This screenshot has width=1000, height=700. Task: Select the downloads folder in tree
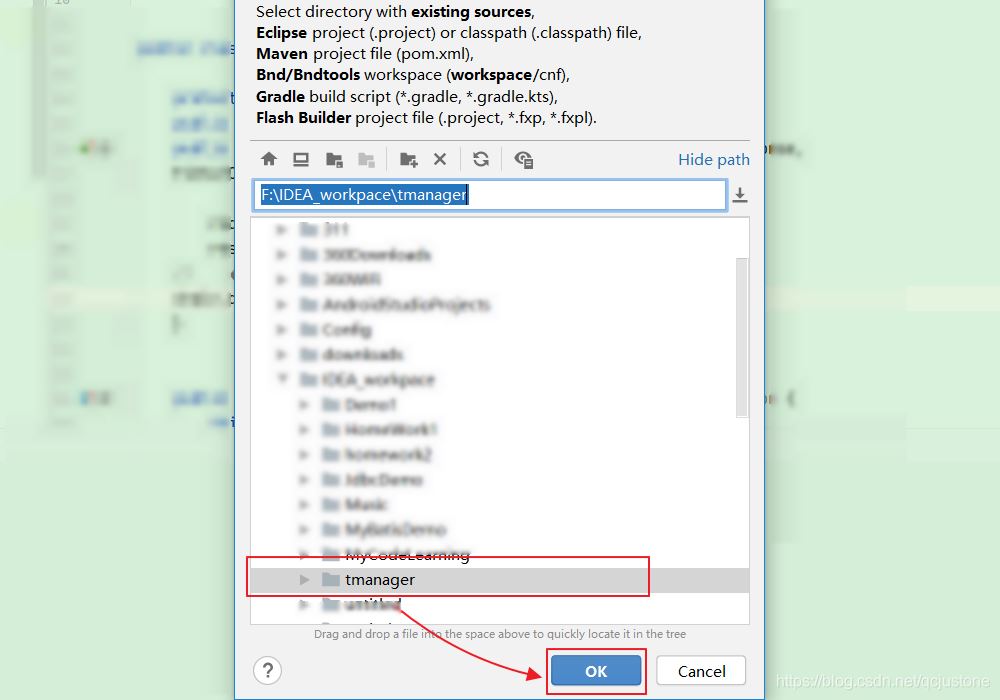(362, 355)
